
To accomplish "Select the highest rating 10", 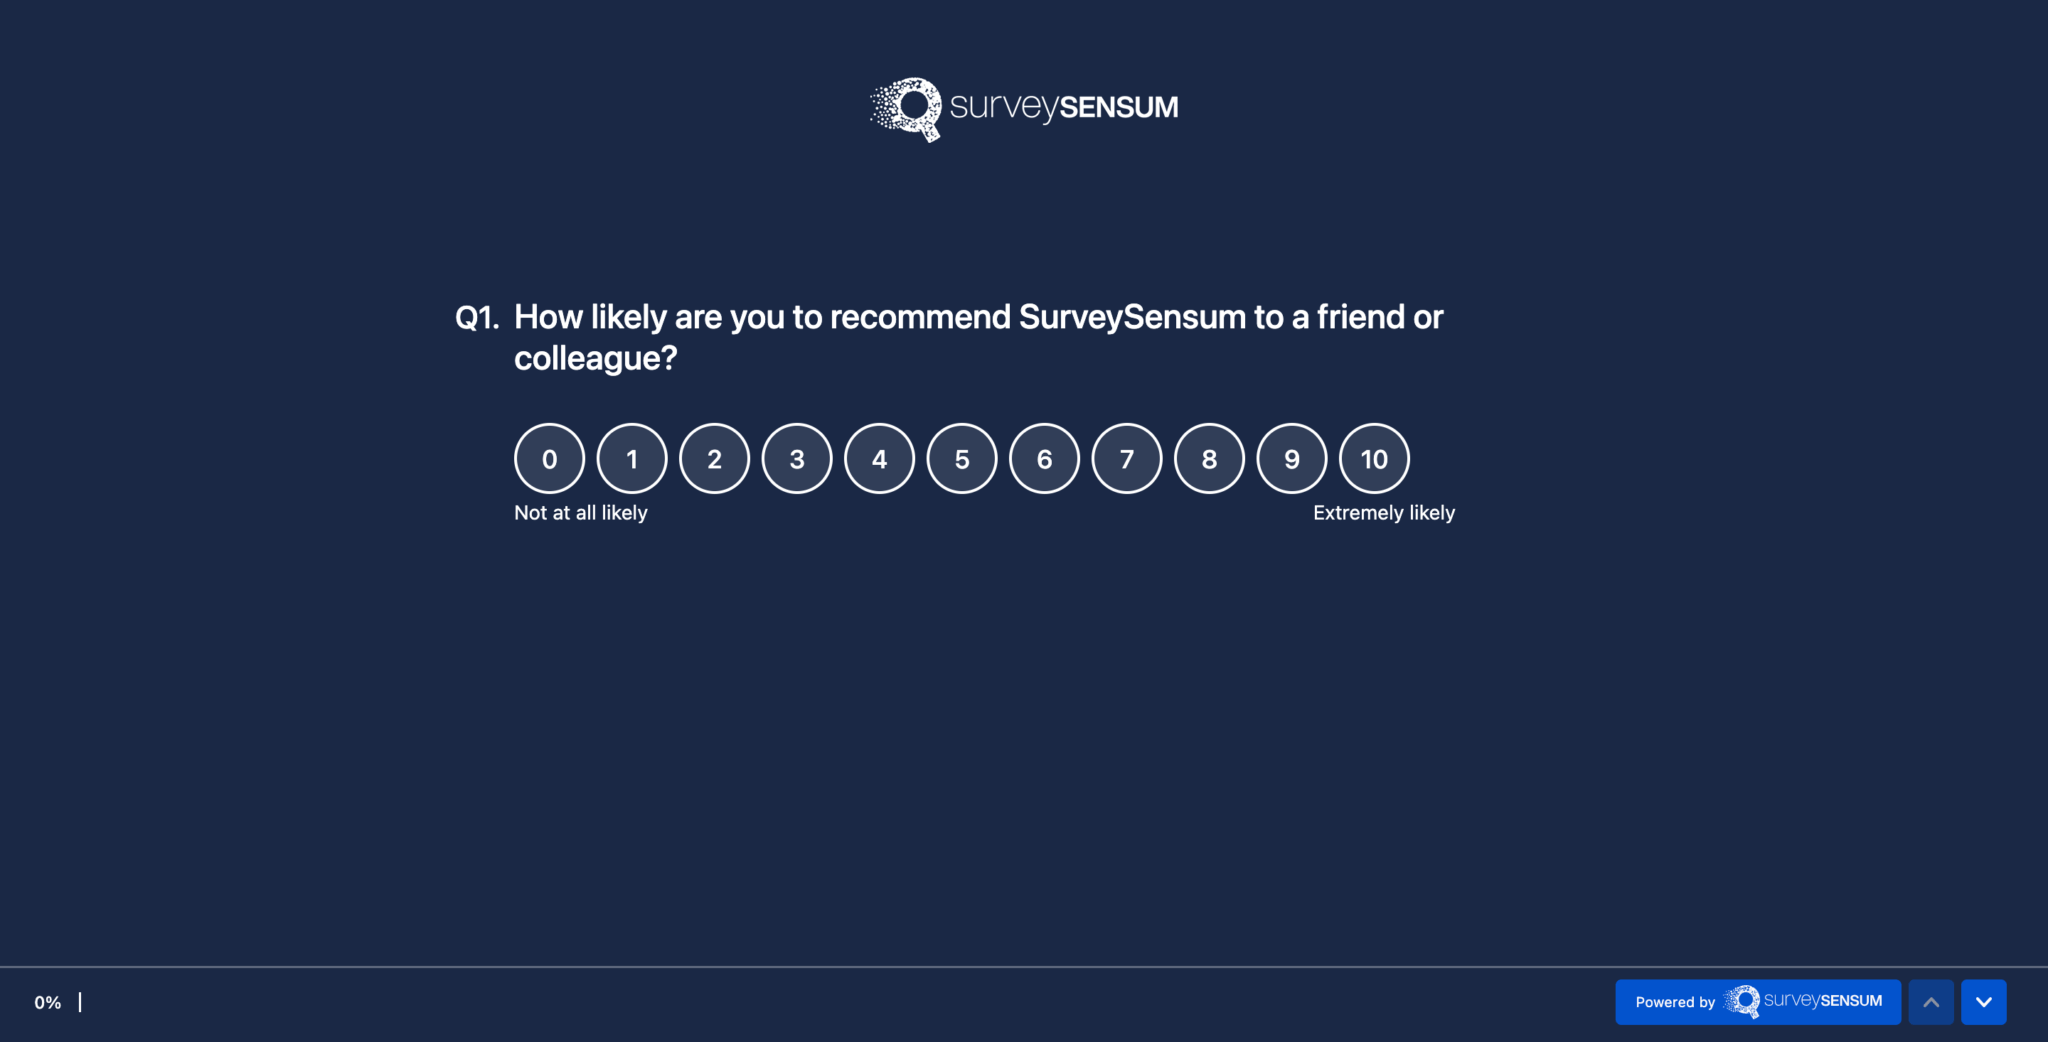I will click(1374, 459).
